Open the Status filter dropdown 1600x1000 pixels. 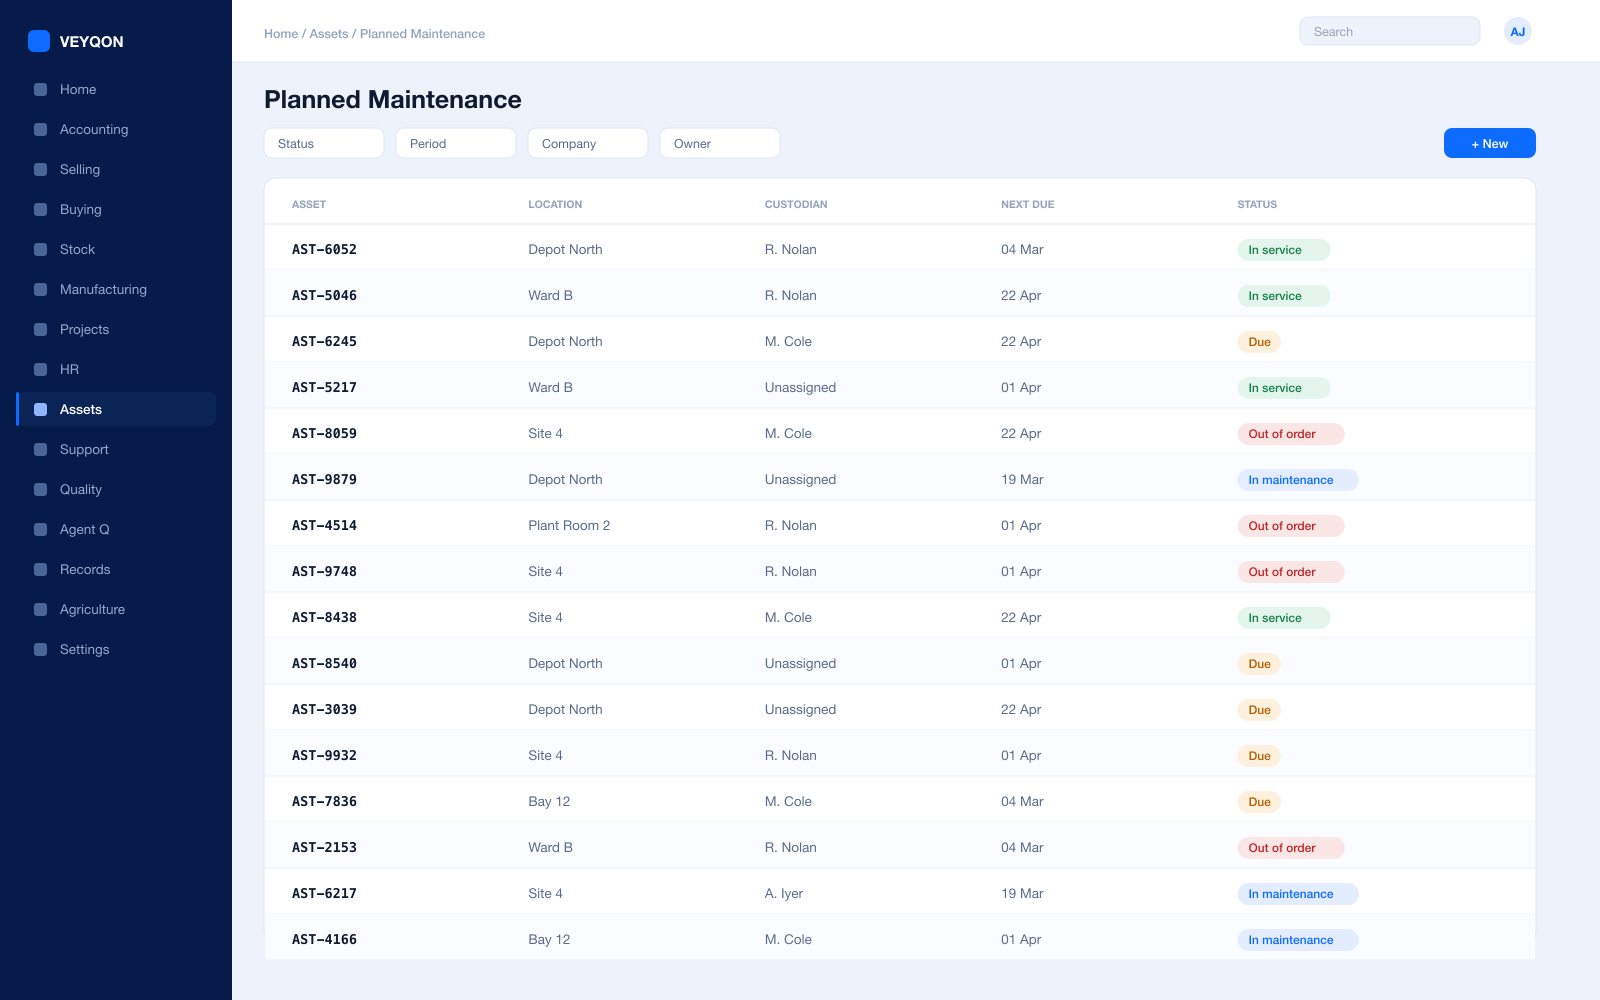click(324, 143)
